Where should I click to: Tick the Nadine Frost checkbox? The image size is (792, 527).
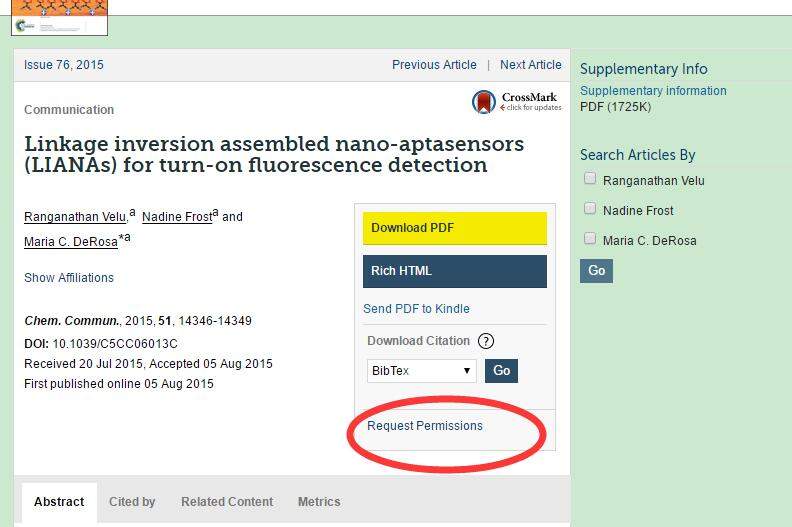(x=590, y=209)
